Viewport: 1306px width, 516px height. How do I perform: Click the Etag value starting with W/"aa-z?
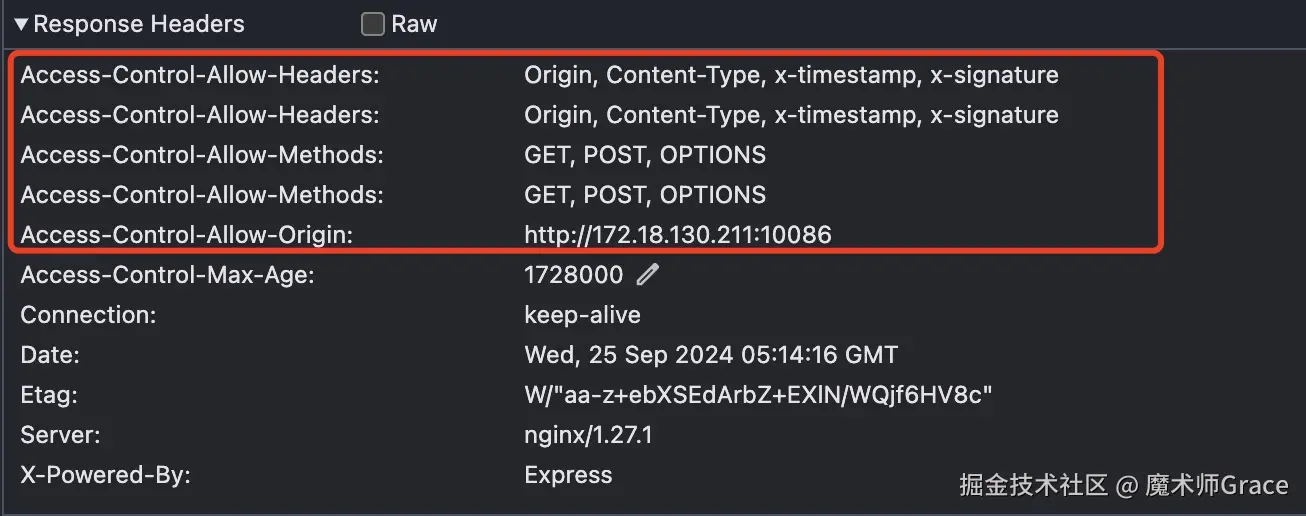pyautogui.click(x=758, y=395)
